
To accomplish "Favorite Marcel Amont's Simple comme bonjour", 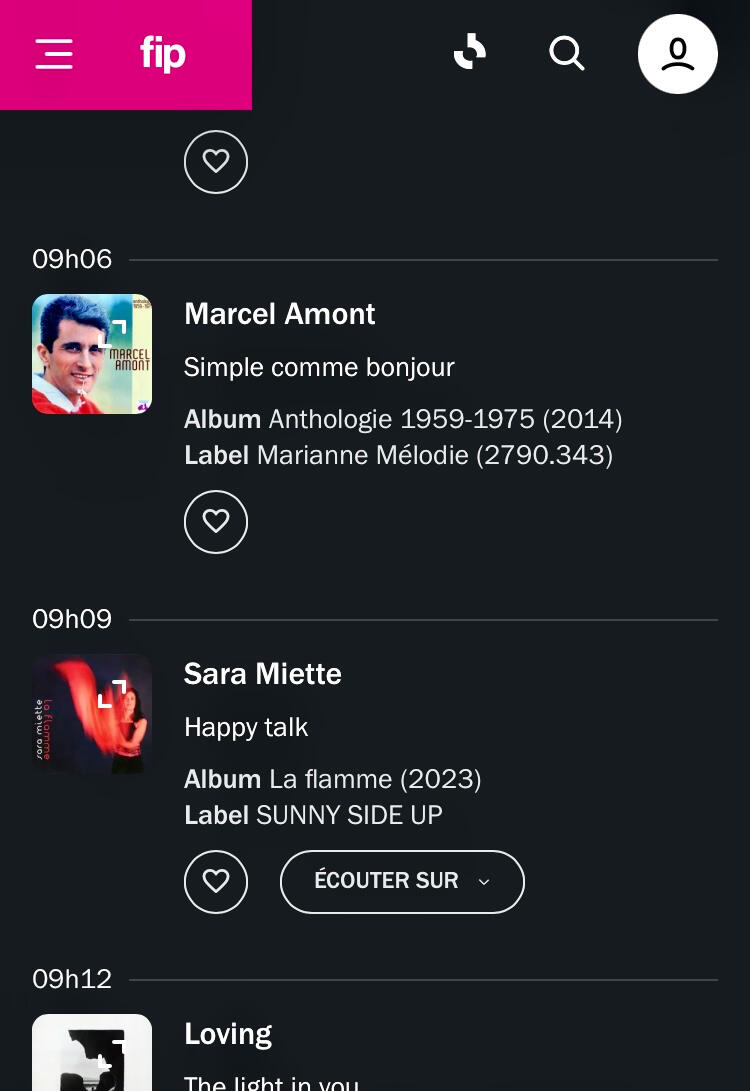I will [216, 522].
